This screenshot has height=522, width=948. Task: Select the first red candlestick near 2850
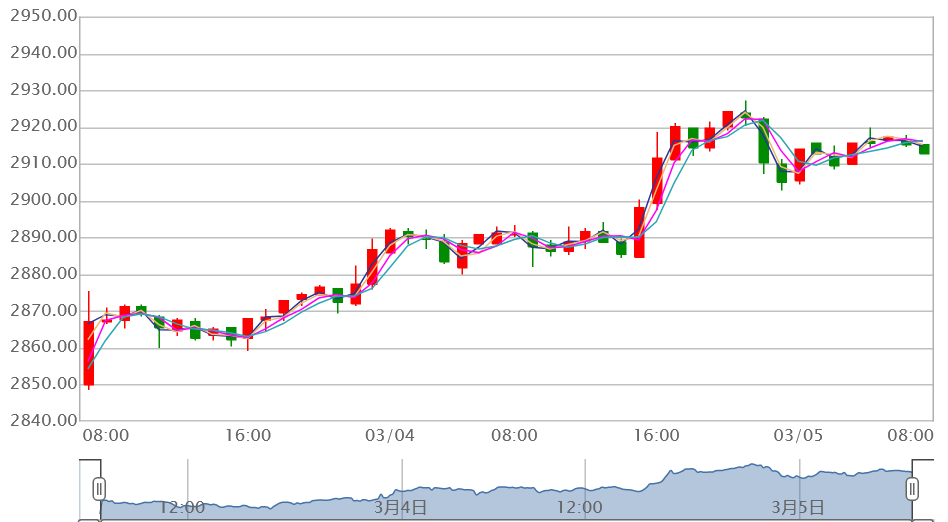click(x=89, y=353)
